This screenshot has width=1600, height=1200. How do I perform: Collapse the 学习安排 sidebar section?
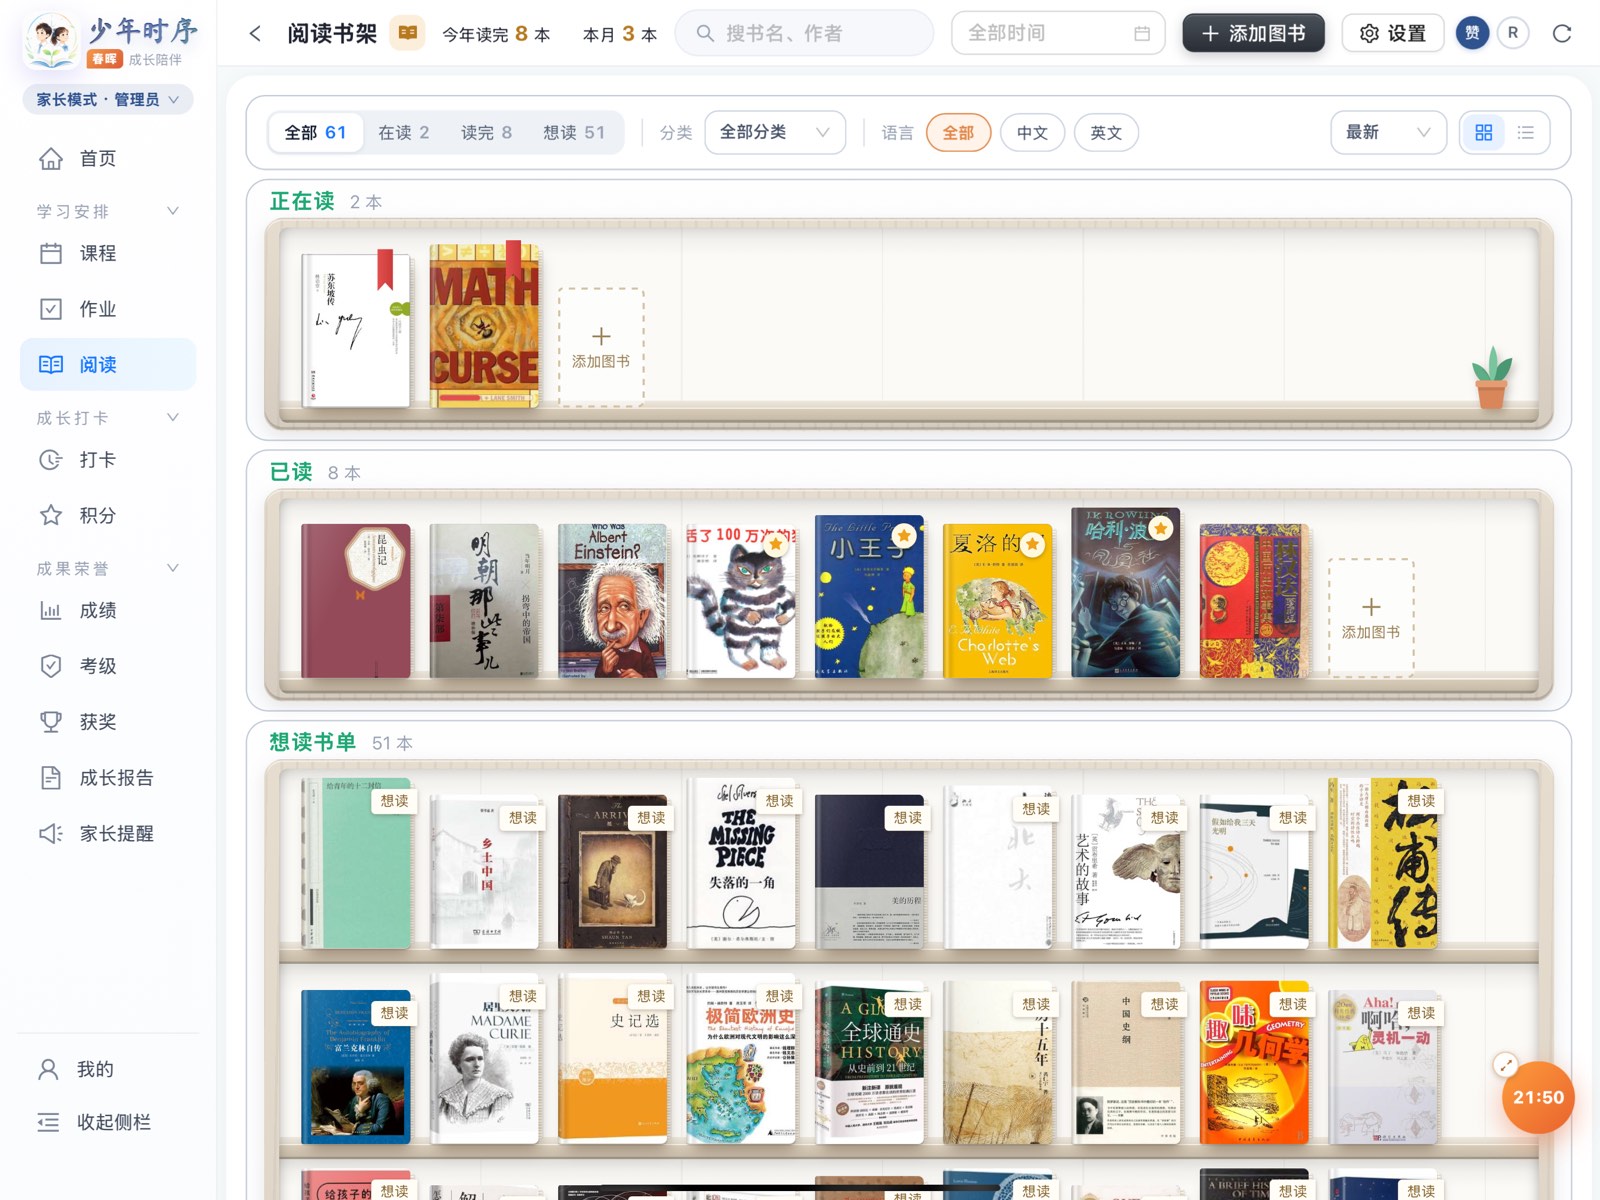pos(108,211)
